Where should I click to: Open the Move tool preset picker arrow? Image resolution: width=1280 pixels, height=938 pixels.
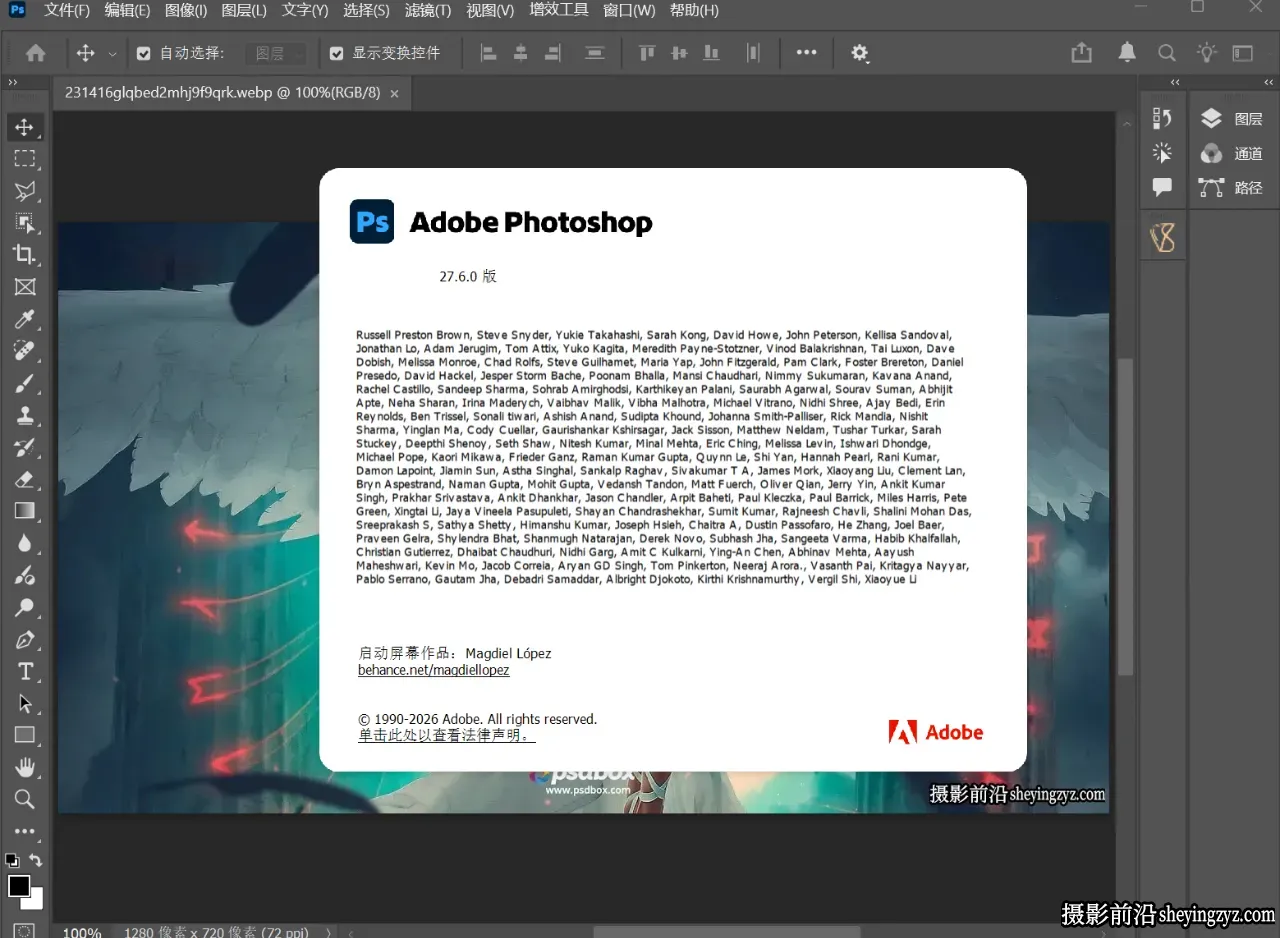(x=113, y=54)
